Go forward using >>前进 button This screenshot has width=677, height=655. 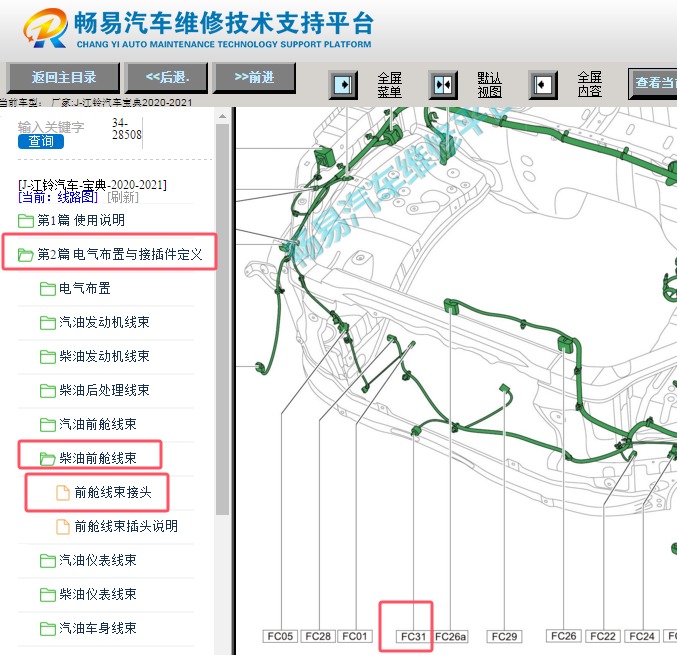pos(255,78)
